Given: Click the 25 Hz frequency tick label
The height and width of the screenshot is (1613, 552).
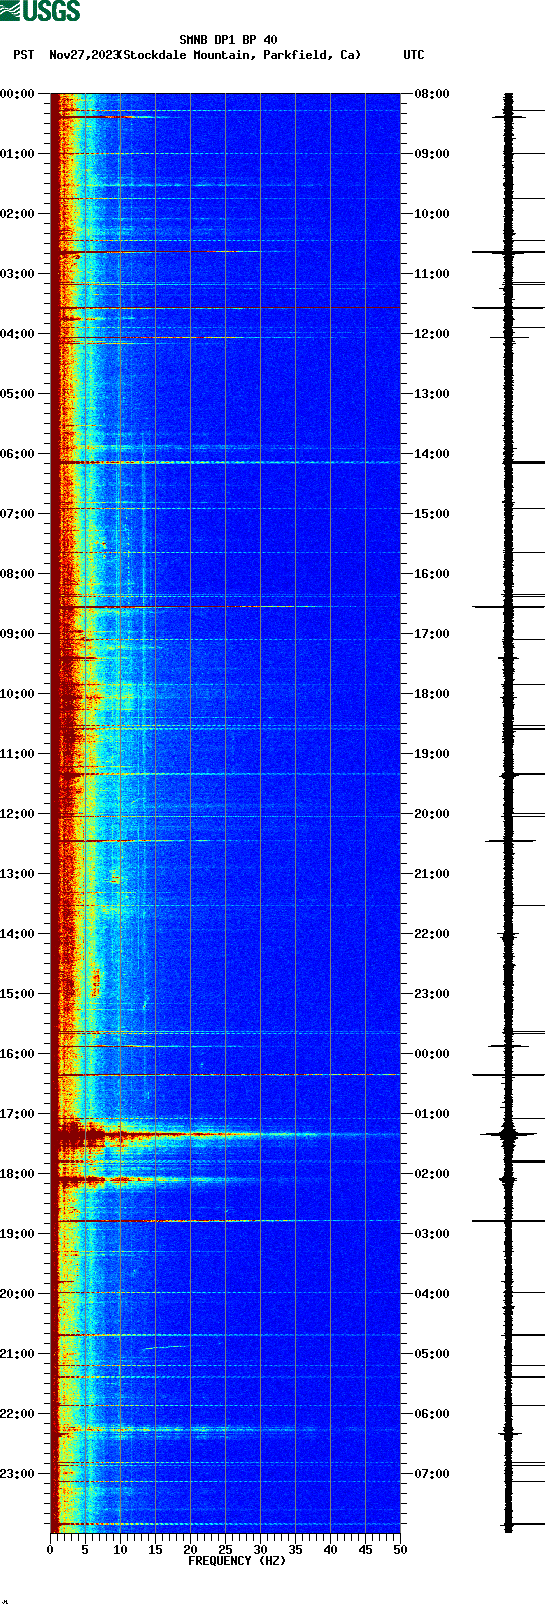Looking at the screenshot, I should click(x=225, y=1550).
